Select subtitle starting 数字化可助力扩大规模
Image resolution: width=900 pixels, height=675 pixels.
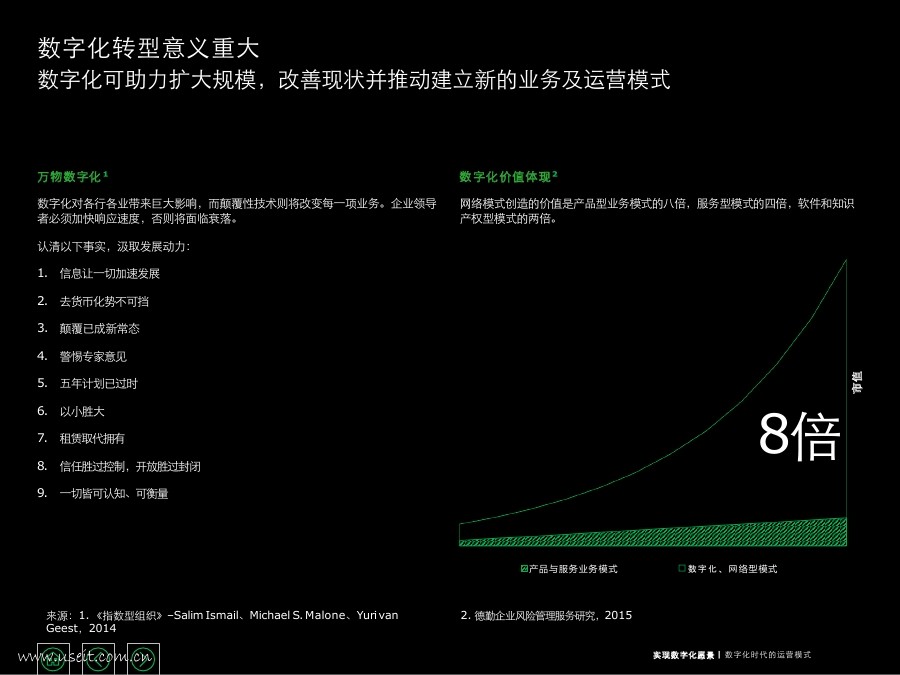pyautogui.click(x=354, y=80)
